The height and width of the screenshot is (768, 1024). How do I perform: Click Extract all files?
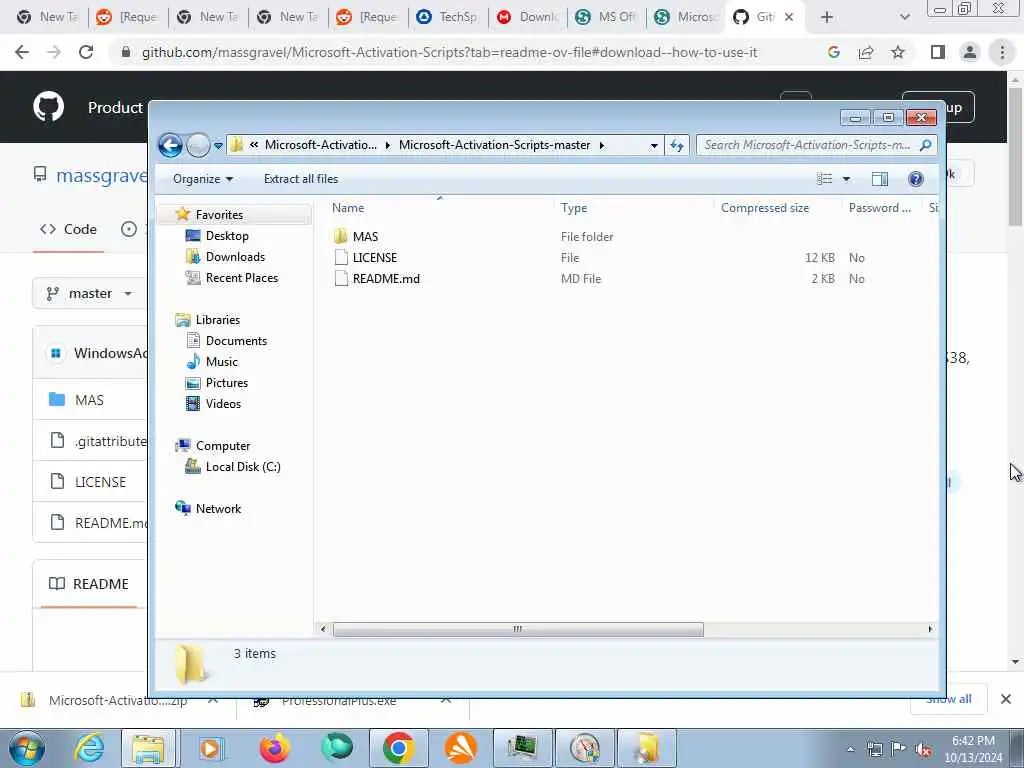301,179
